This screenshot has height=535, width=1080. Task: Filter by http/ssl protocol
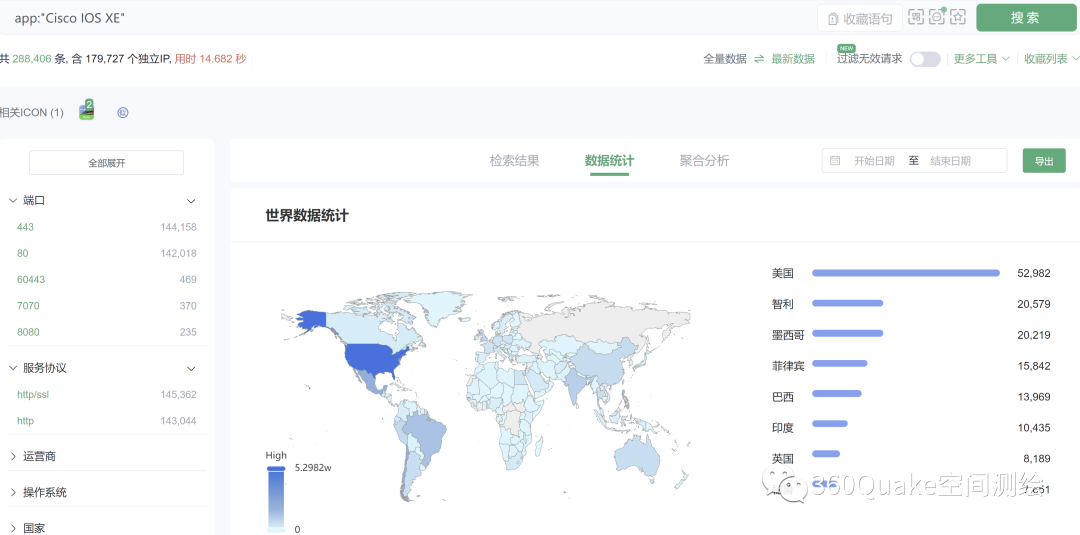click(x=33, y=395)
